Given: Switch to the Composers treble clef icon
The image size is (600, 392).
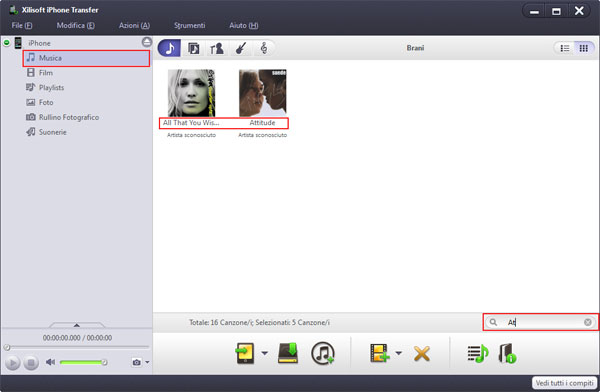Looking at the screenshot, I should click(264, 48).
